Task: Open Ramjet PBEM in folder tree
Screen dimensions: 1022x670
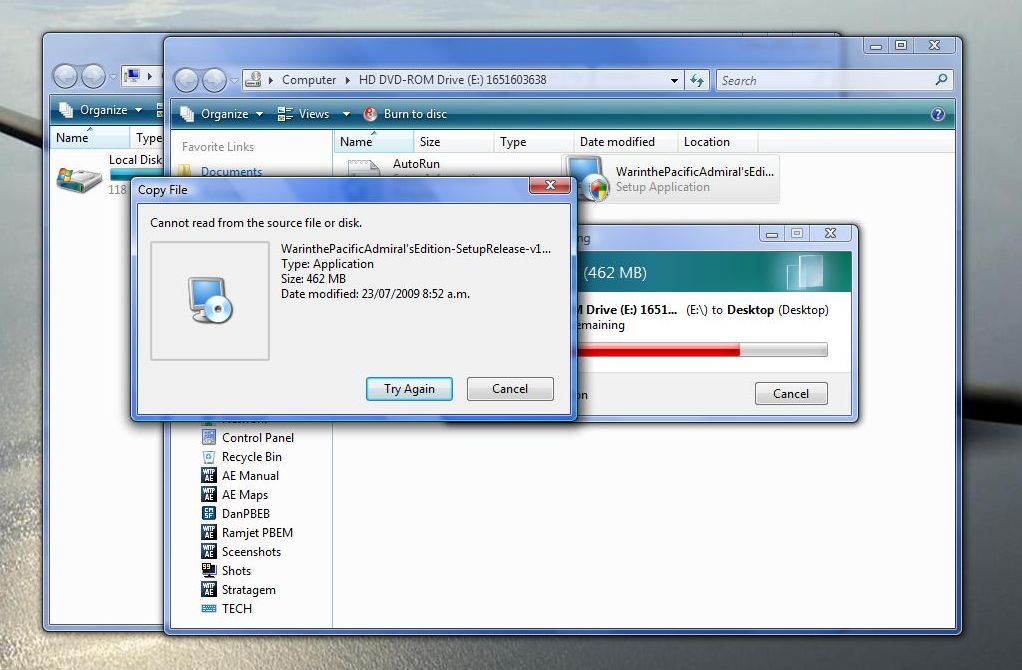Action: 257,532
